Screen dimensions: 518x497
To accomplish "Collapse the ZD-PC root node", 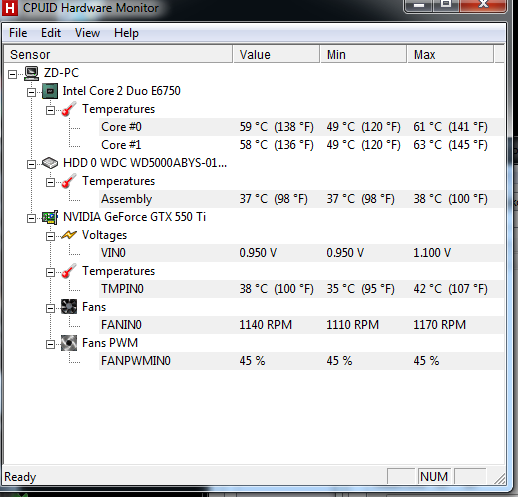I will [x=12, y=74].
